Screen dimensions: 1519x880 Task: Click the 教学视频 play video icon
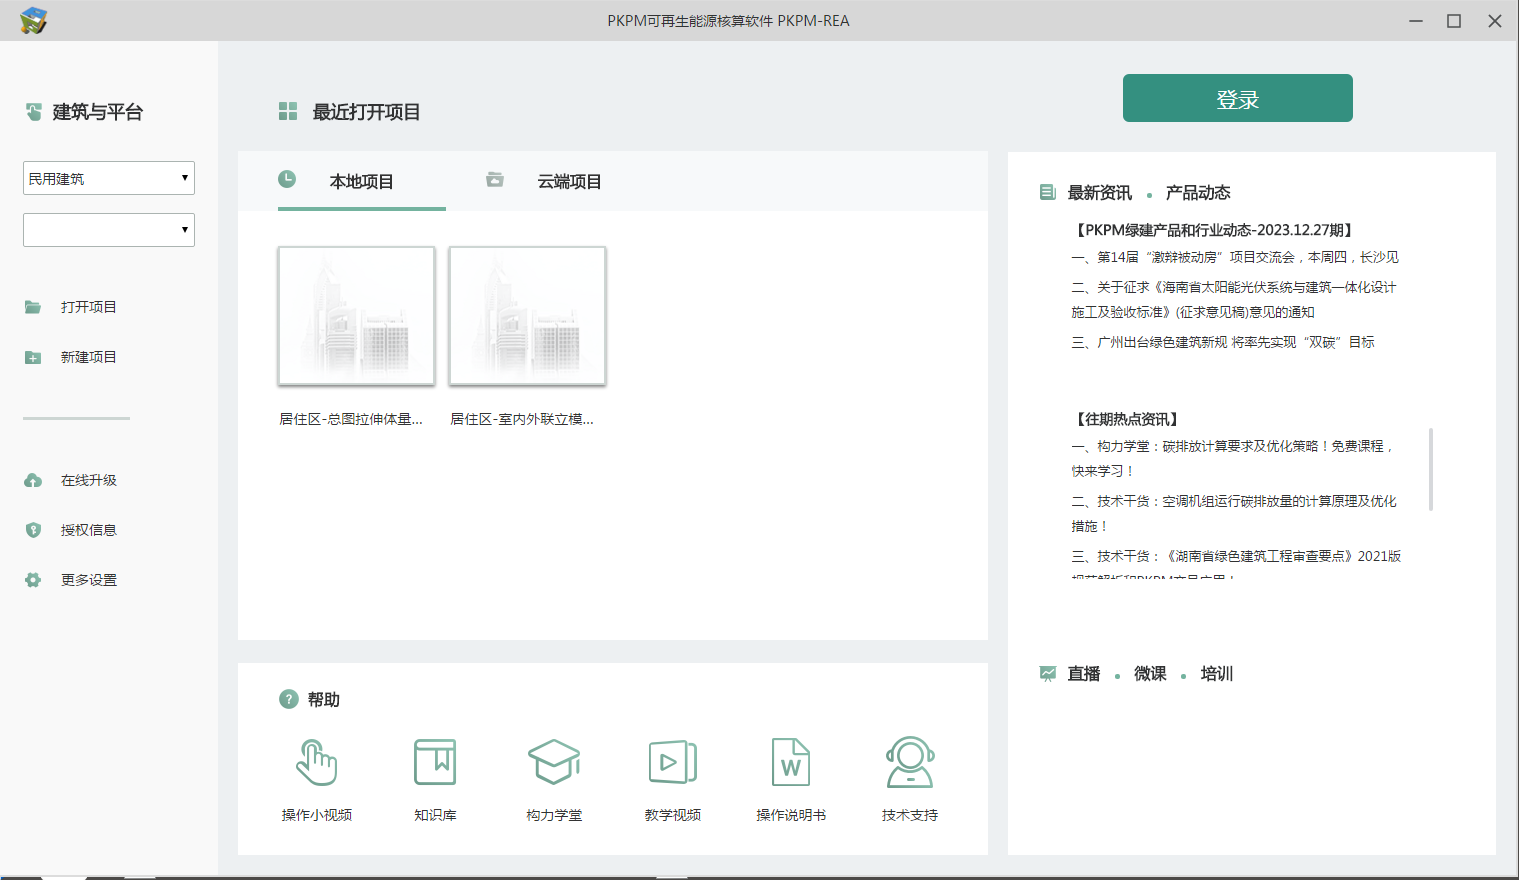point(672,762)
